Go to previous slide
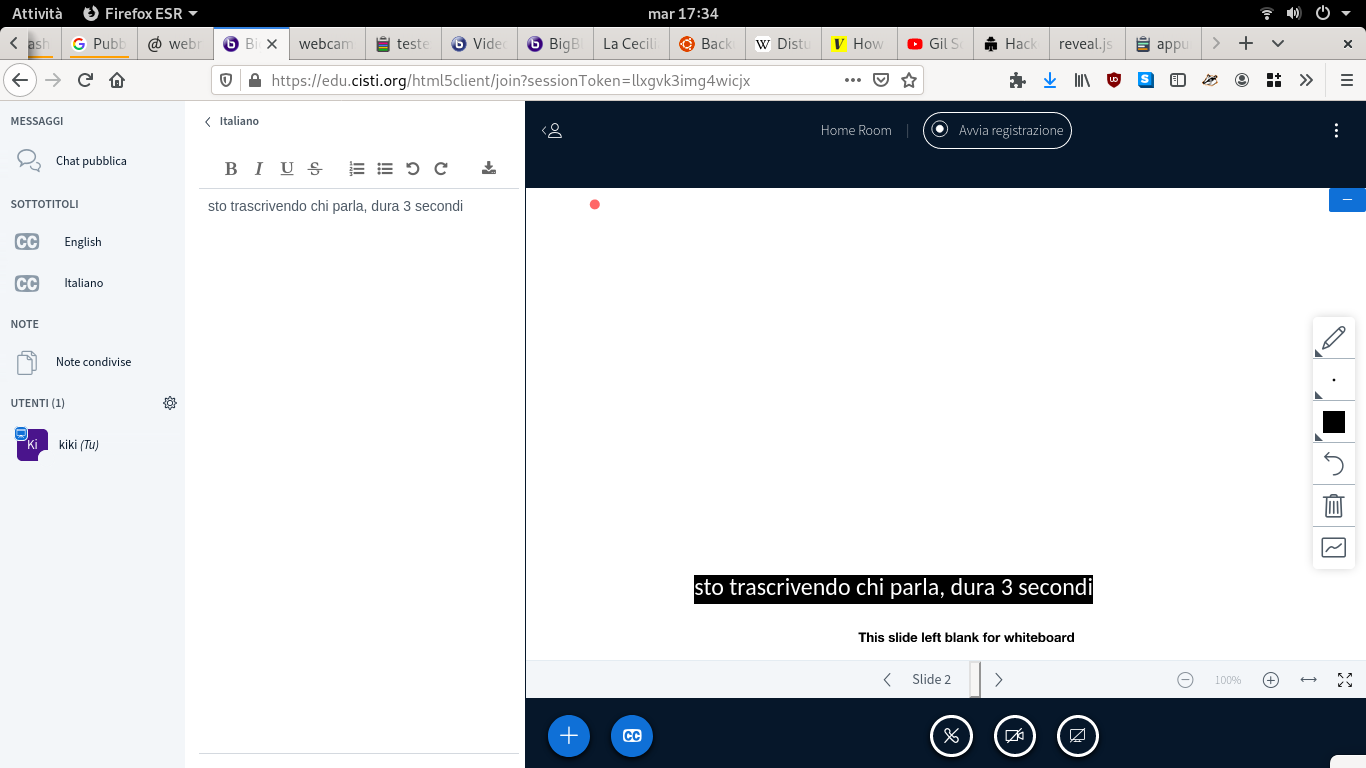The image size is (1366, 768). point(887,680)
